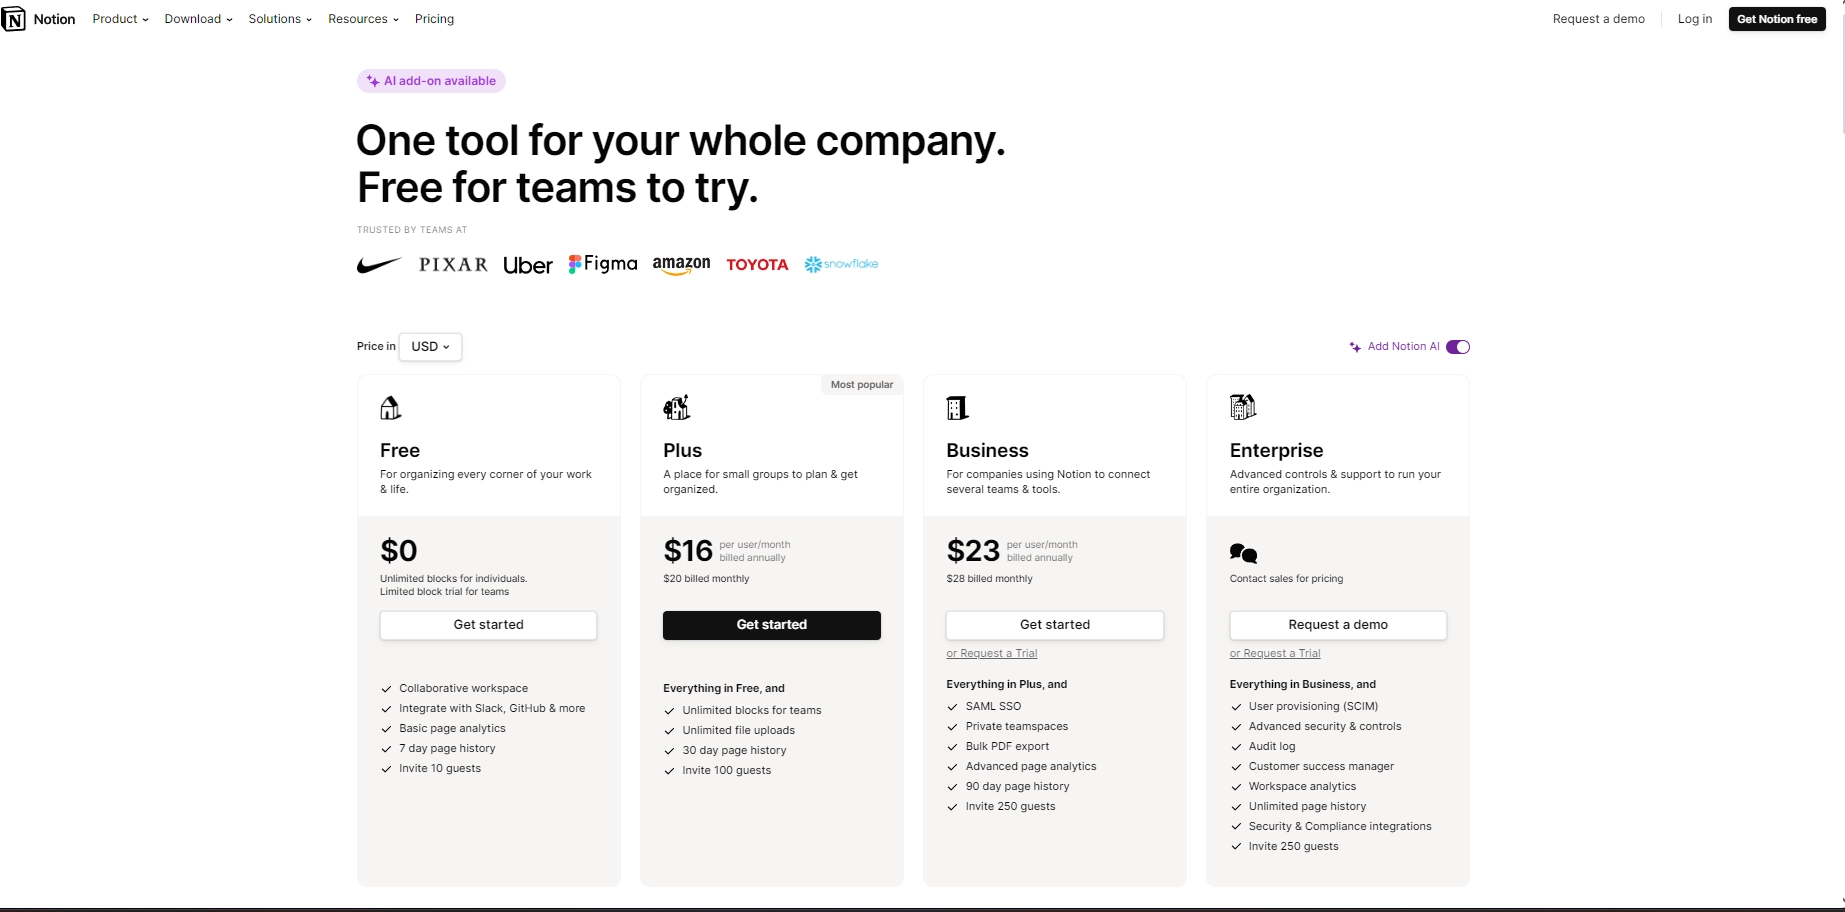The height and width of the screenshot is (912, 1845).
Task: Toggle the Add Notion AI switch
Action: (x=1458, y=347)
